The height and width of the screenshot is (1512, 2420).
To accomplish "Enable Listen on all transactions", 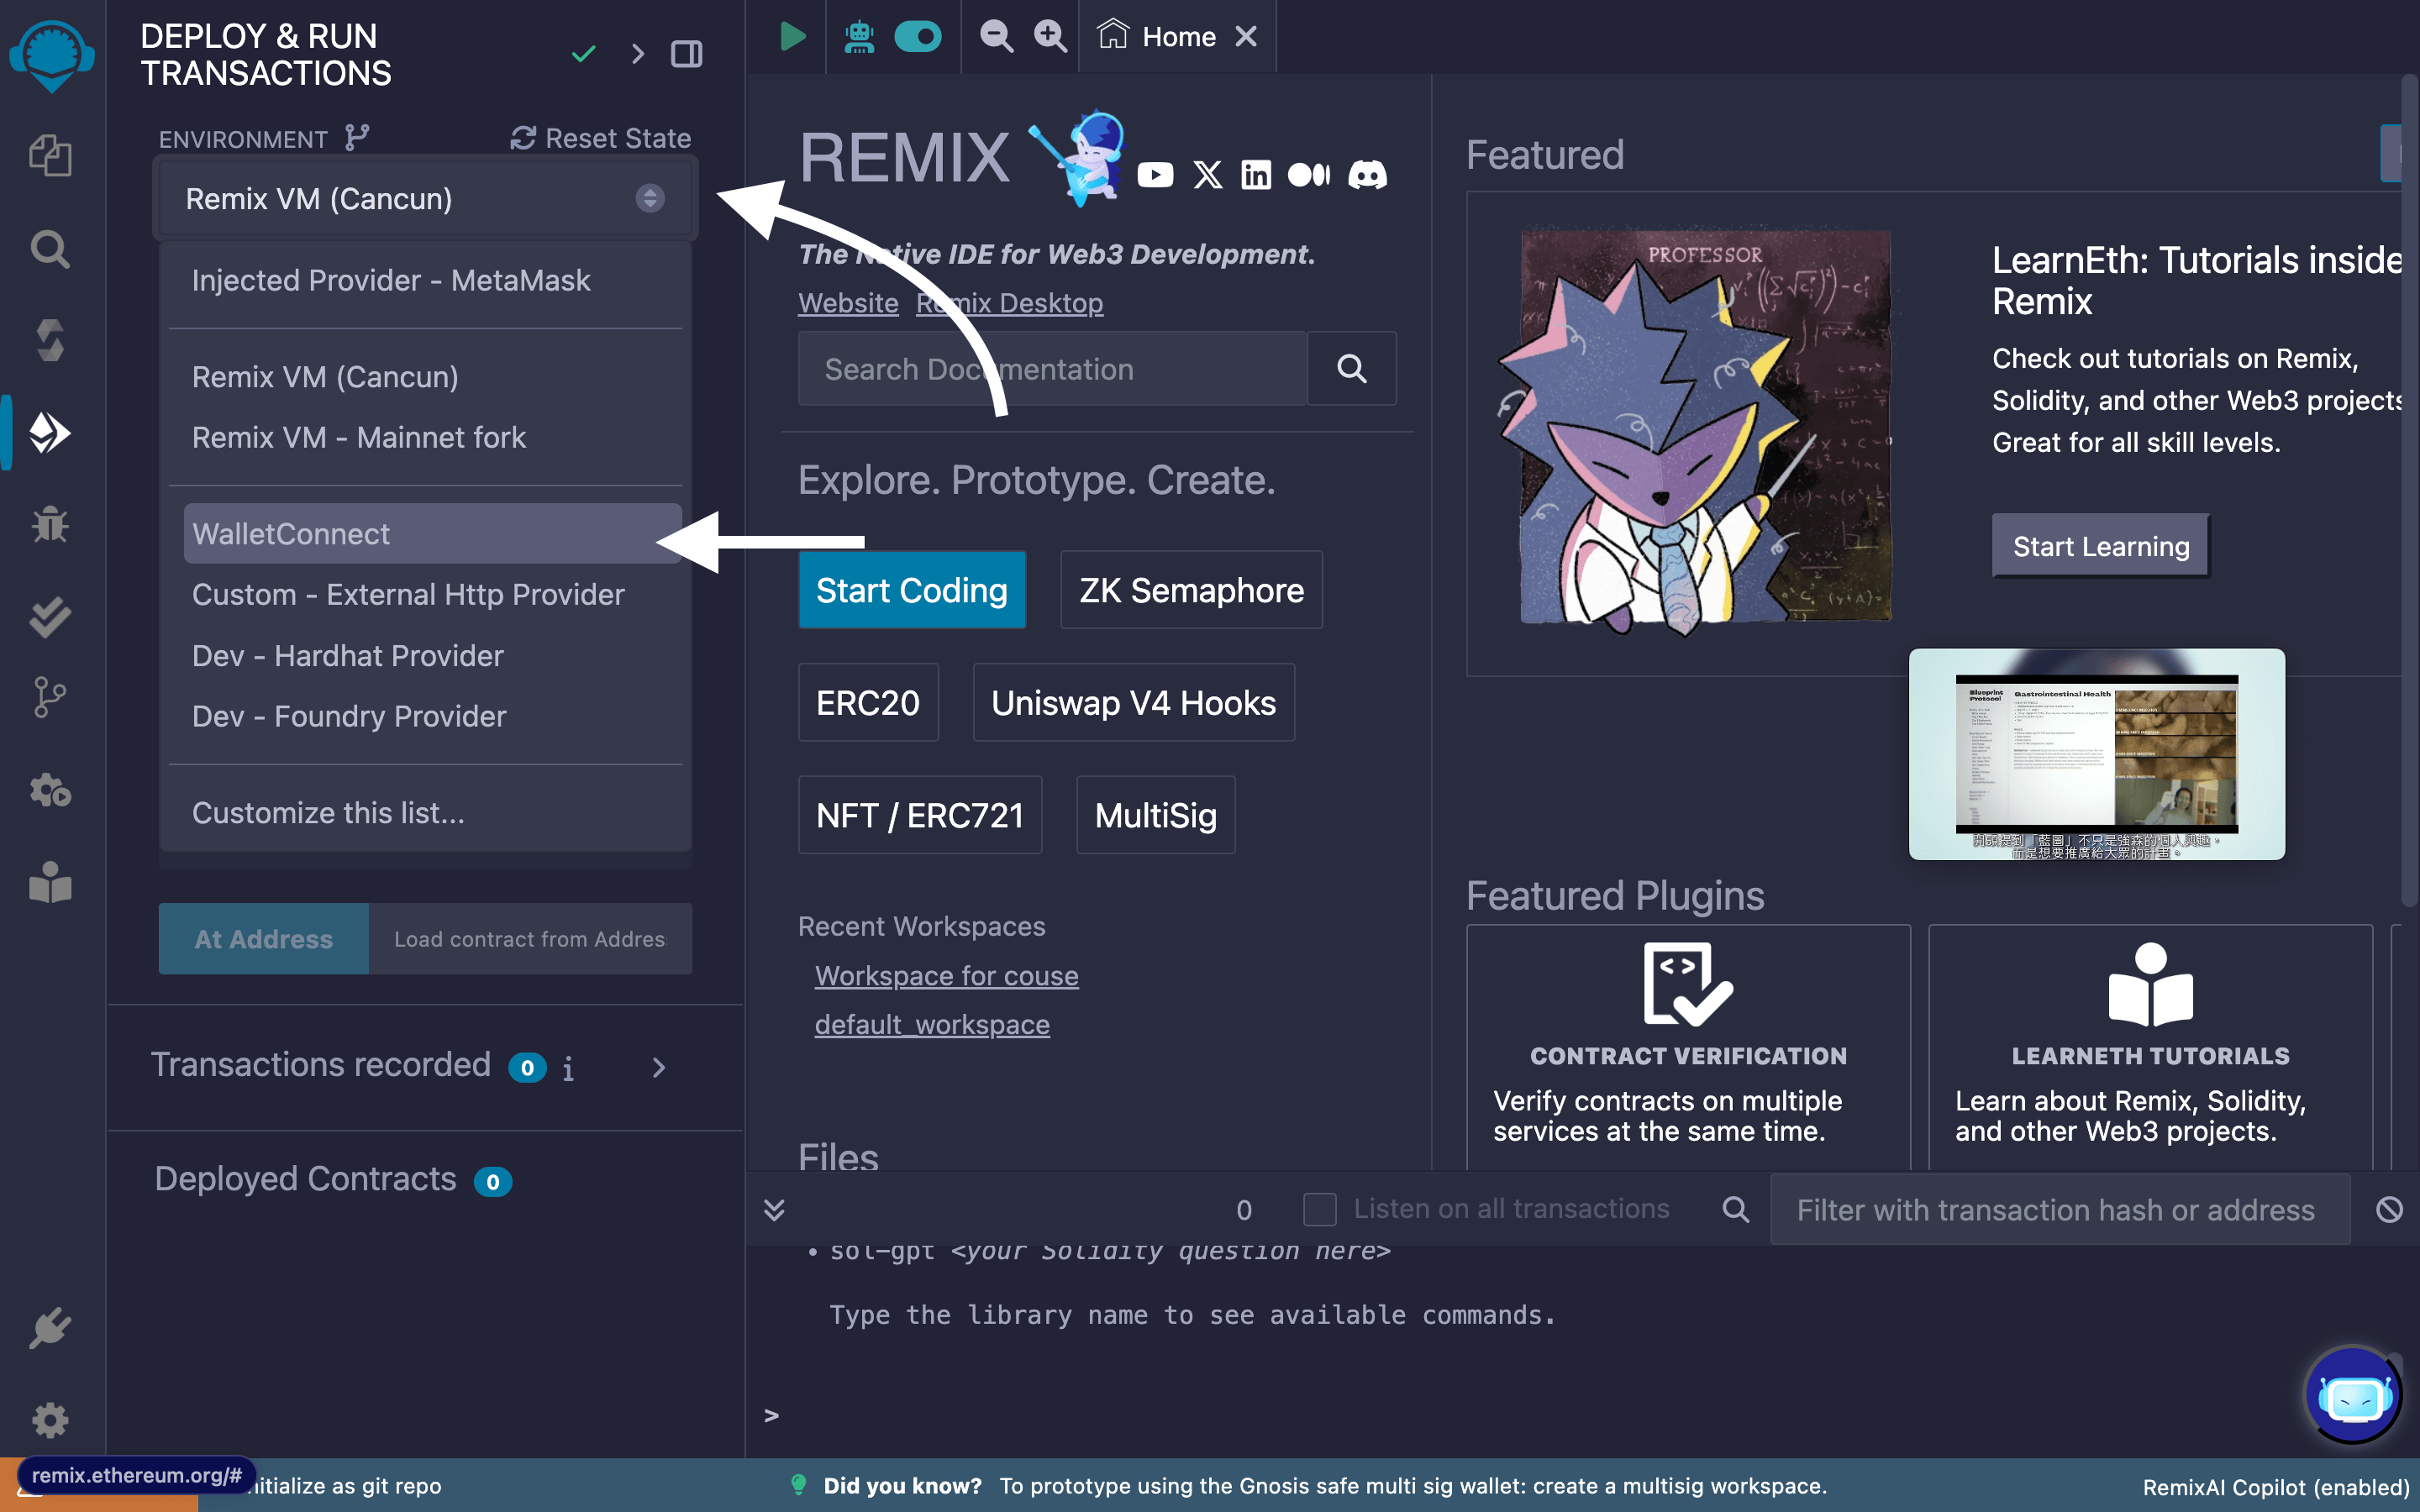I will point(1320,1209).
